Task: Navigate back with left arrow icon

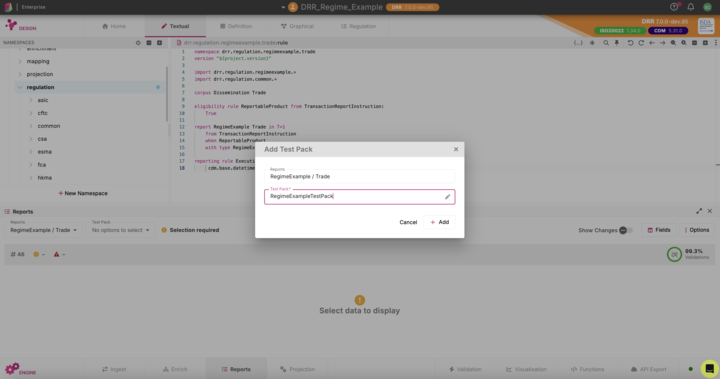Action: 652,43
